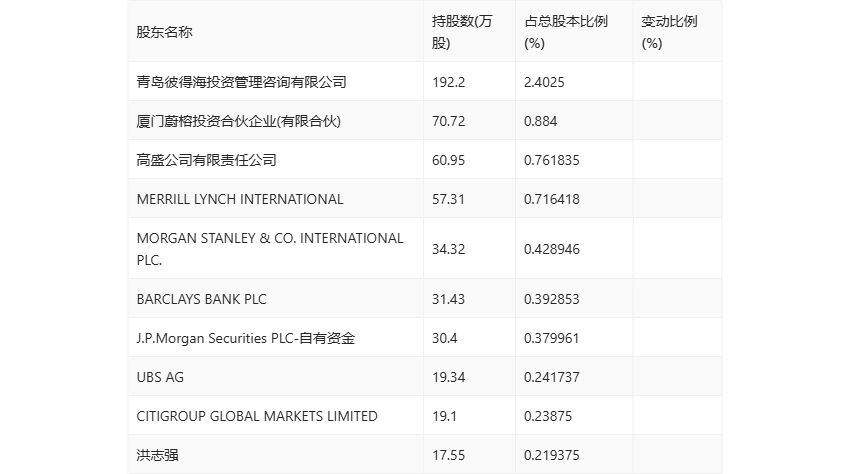Click the 2.4025 percentage value
Image resolution: width=850 pixels, height=474 pixels.
pos(544,82)
